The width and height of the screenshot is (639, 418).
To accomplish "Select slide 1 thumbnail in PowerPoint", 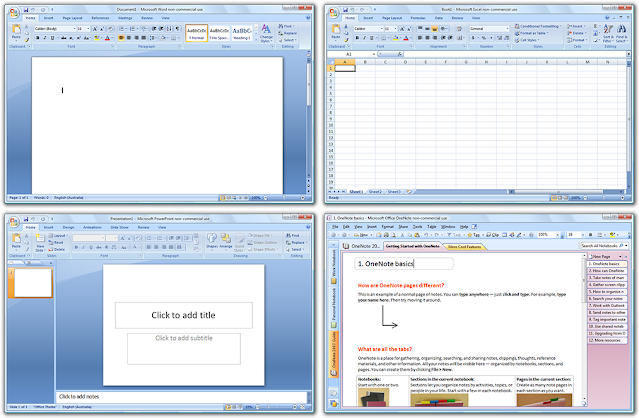I will pos(33,283).
